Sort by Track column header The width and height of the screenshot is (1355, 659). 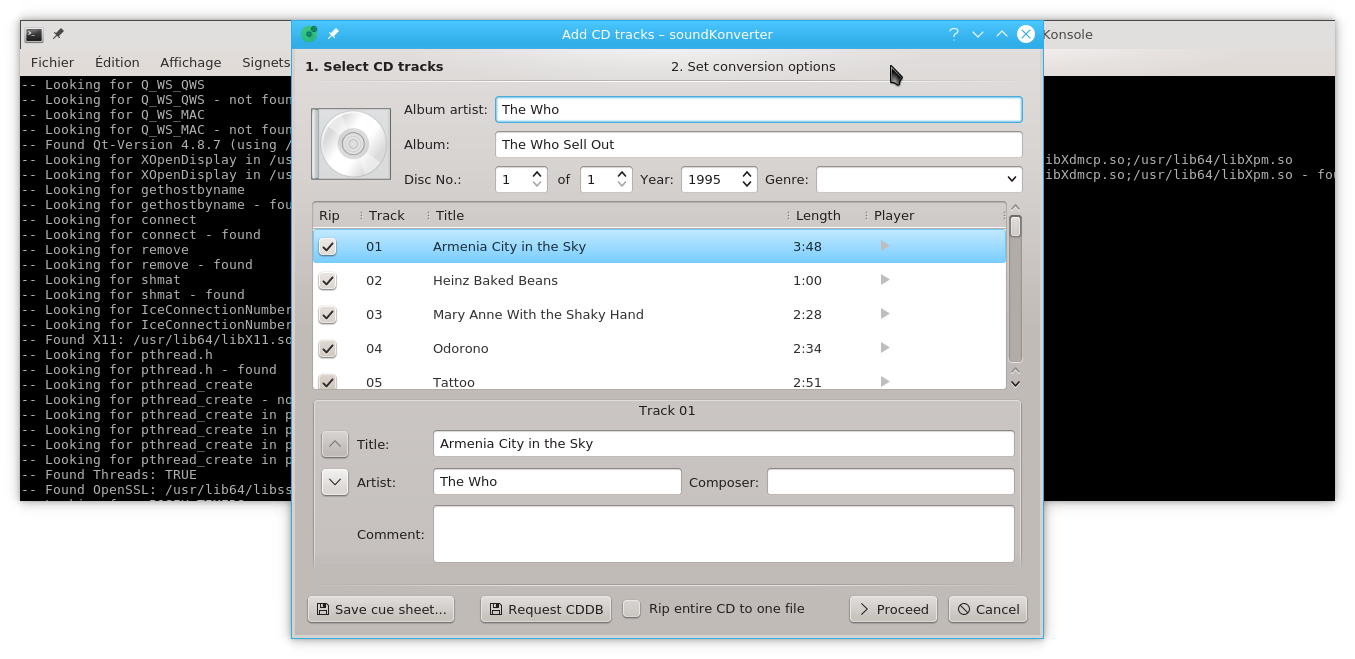pos(394,215)
